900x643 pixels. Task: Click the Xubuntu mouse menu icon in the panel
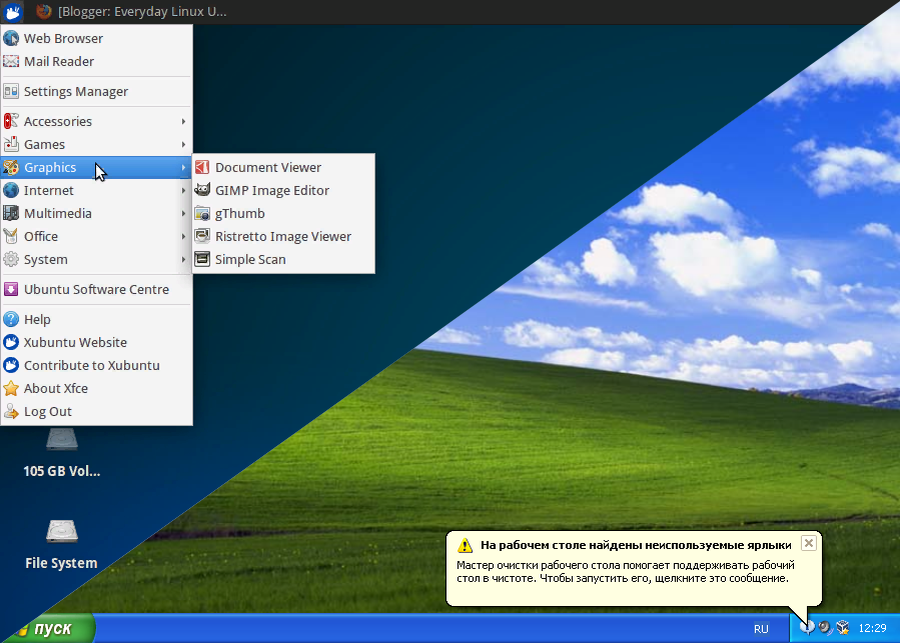point(13,11)
